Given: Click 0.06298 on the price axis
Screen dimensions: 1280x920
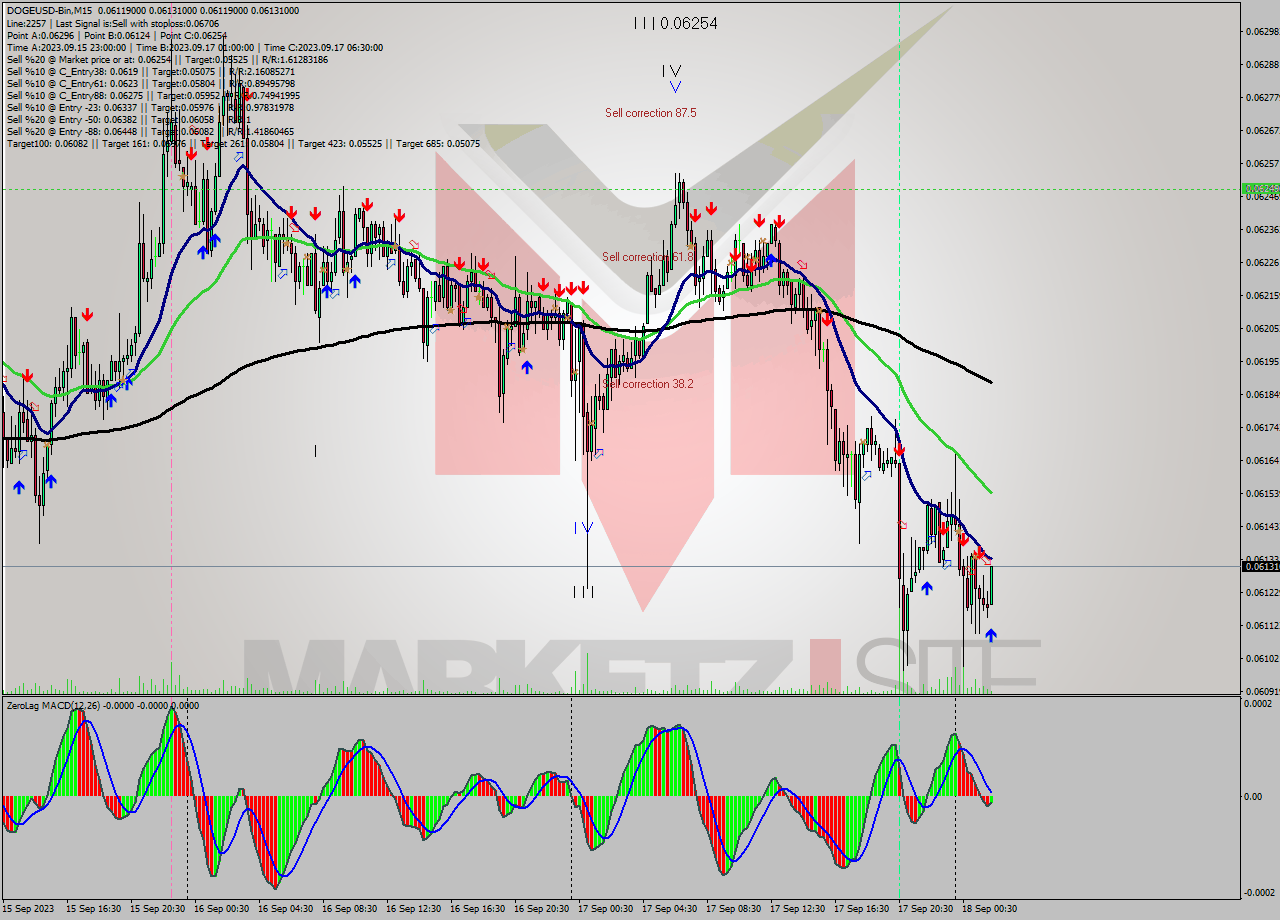Looking at the screenshot, I should coord(1263,31).
